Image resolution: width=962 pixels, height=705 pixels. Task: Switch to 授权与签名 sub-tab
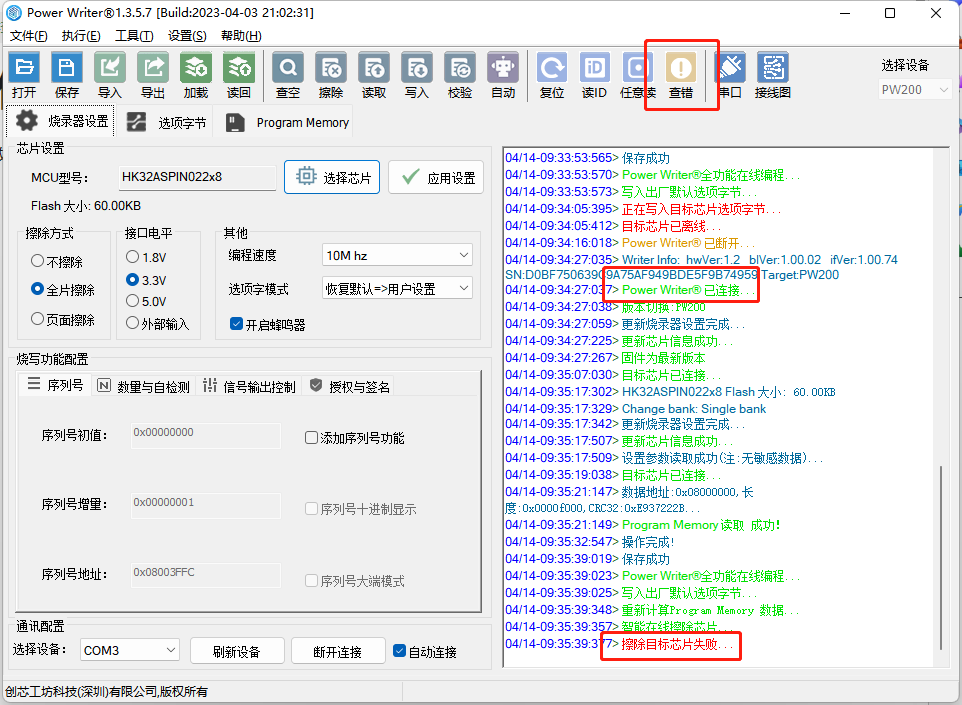(x=350, y=386)
